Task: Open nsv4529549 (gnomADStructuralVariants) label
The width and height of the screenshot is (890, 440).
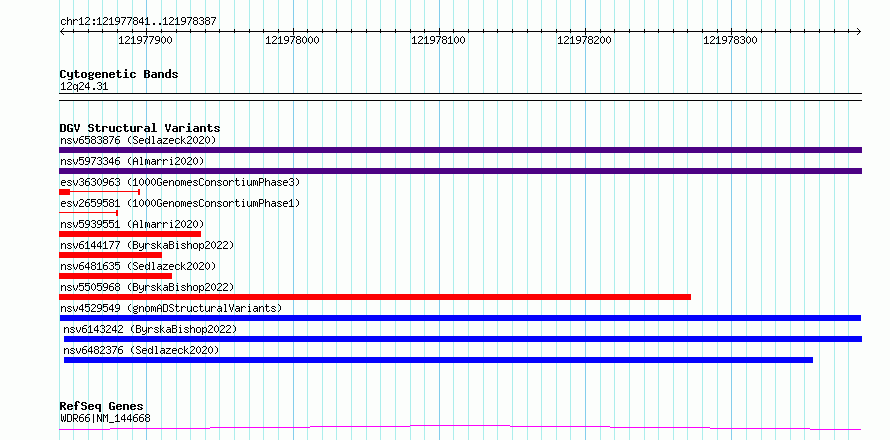Action: [171, 308]
